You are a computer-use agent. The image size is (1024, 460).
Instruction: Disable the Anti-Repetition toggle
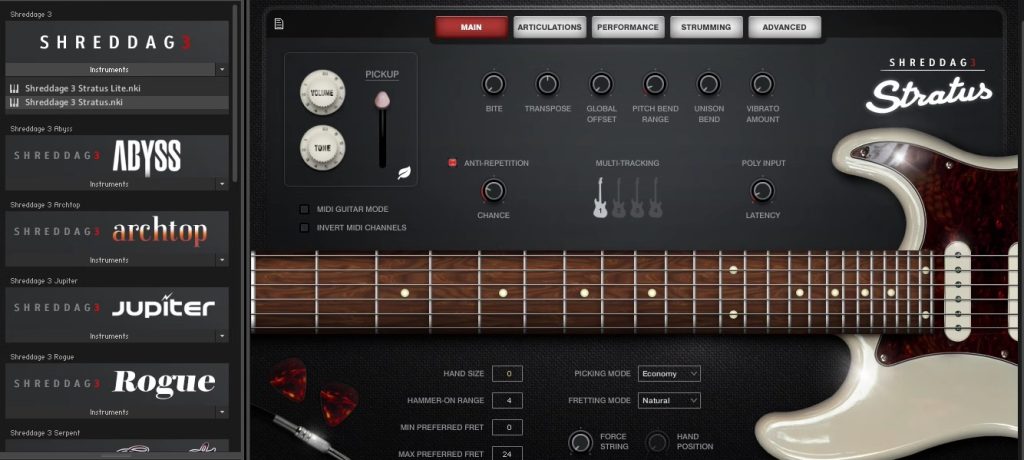tap(452, 162)
